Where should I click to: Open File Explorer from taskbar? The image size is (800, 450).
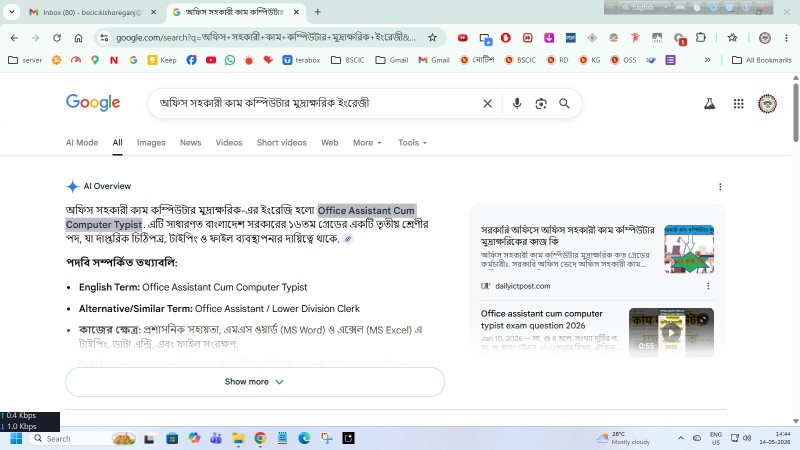click(238, 438)
